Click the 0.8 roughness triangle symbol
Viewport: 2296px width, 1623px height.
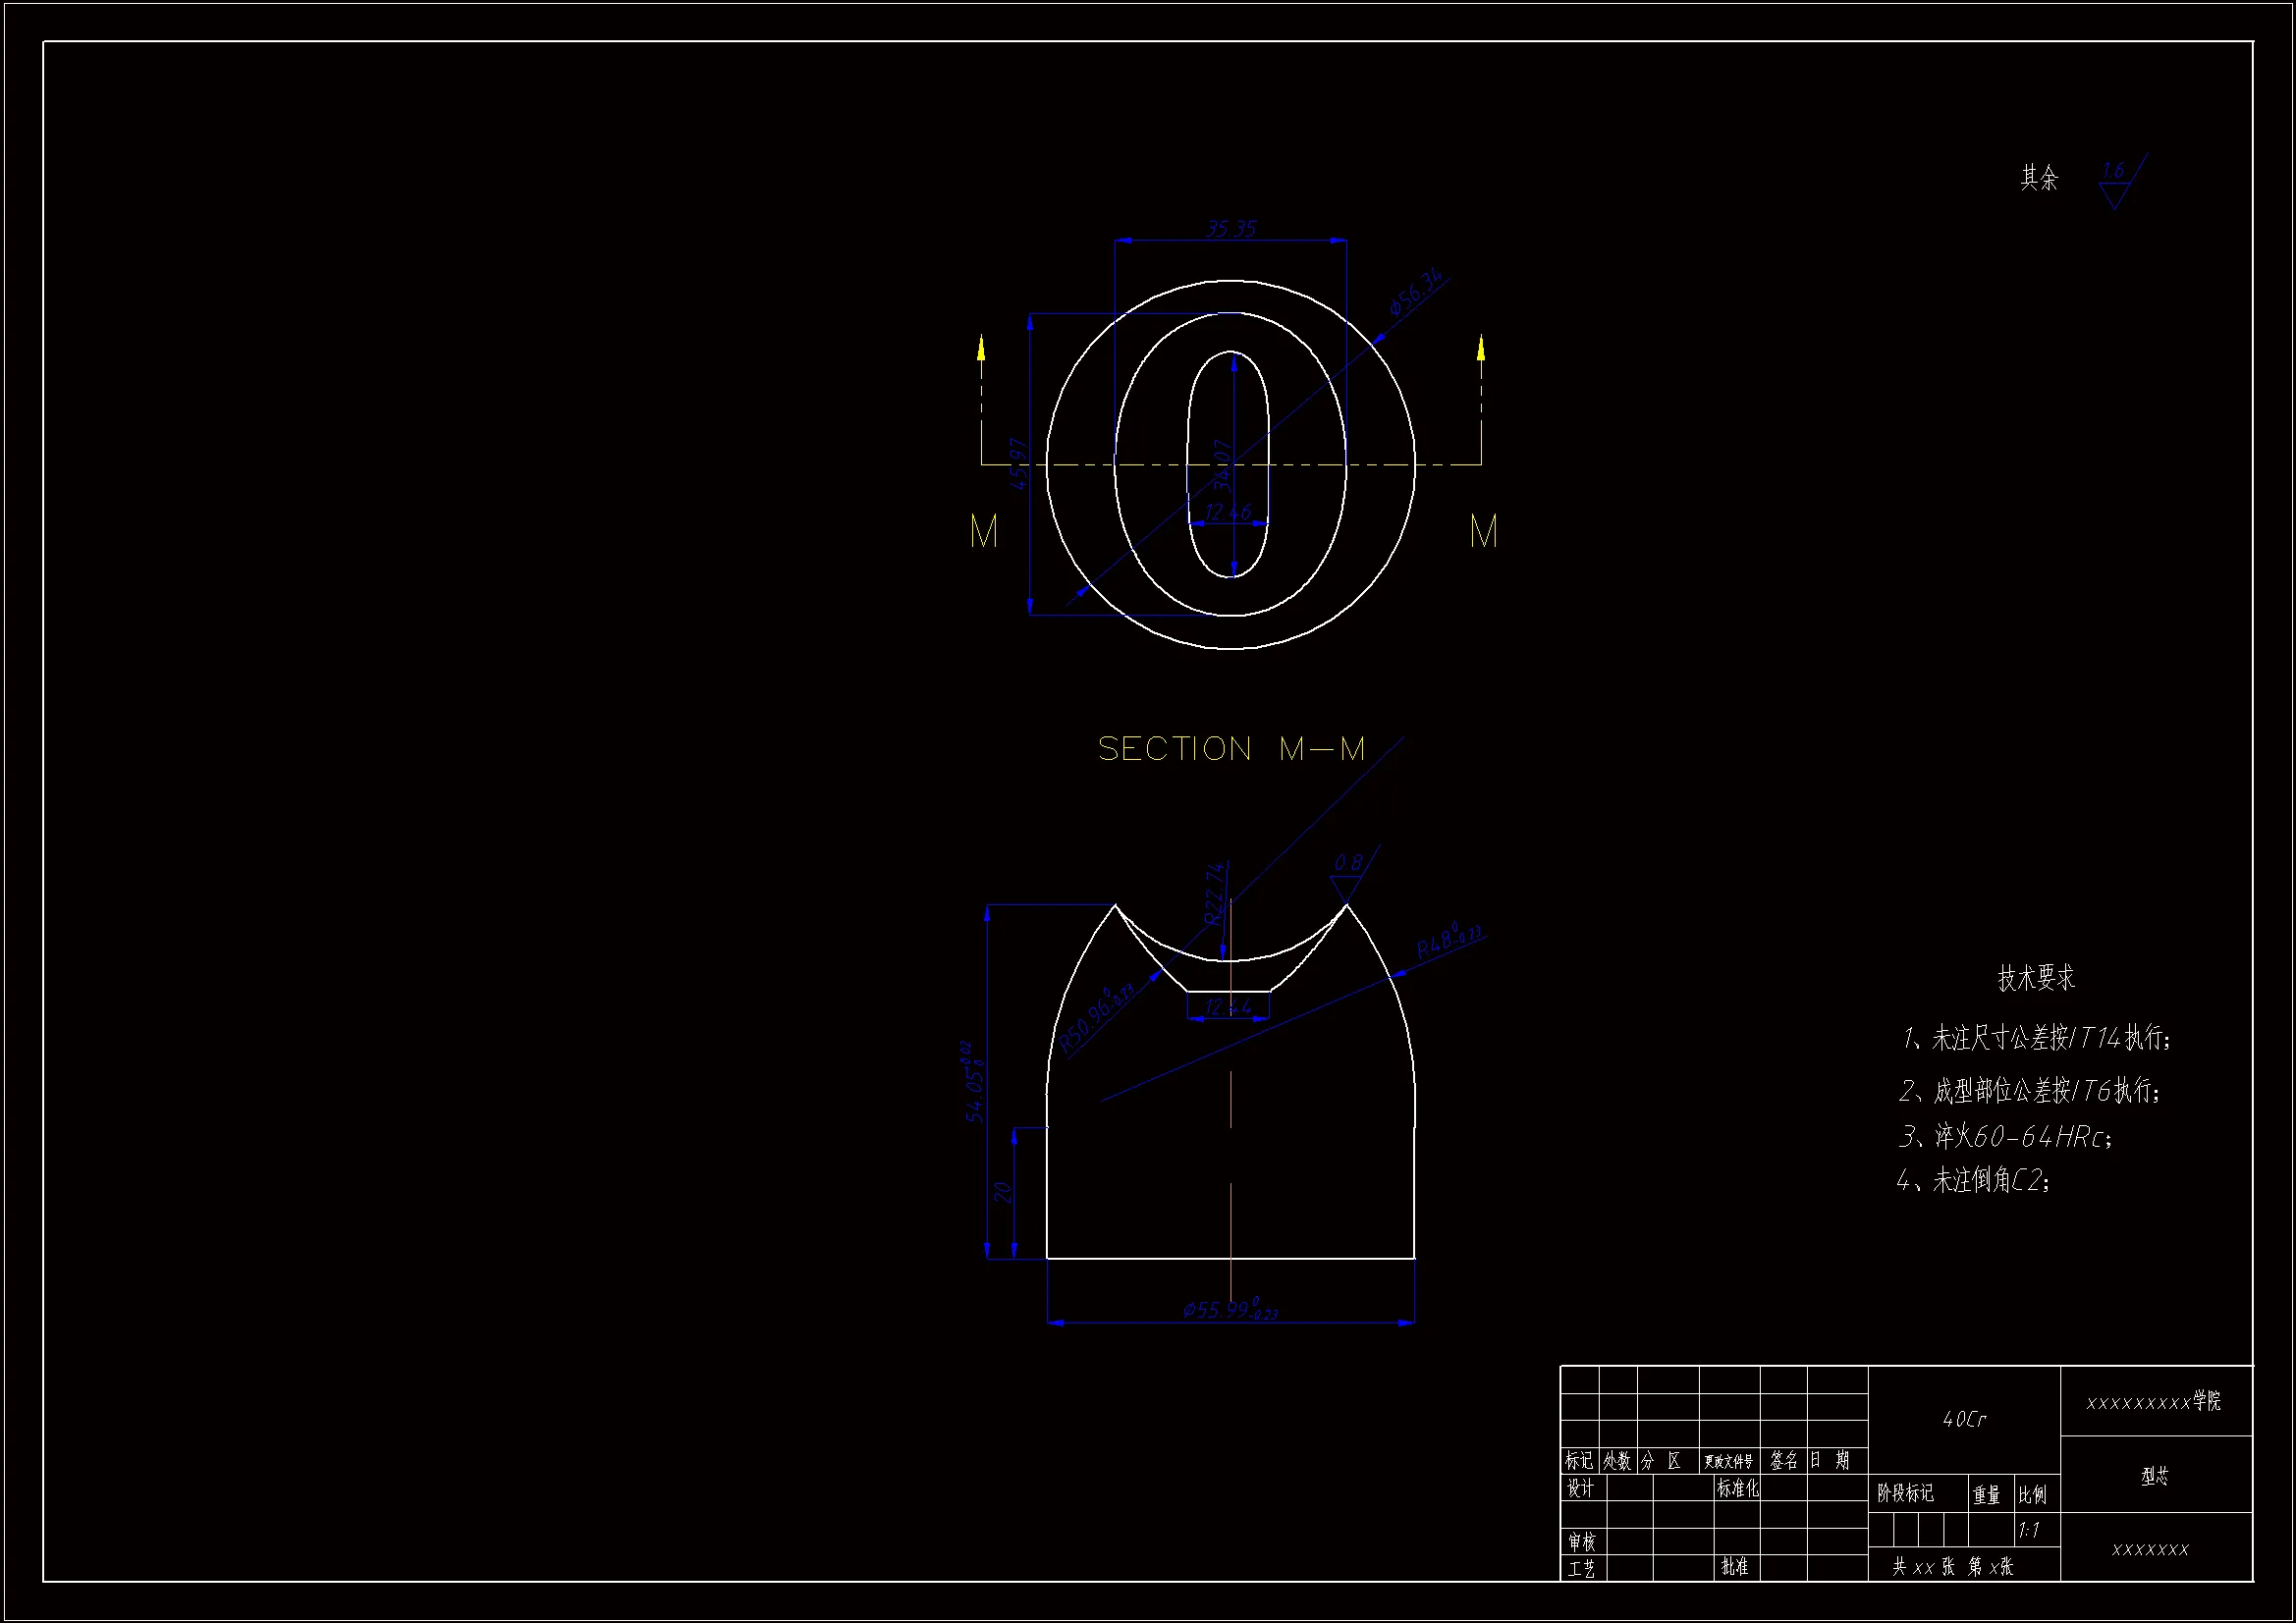click(x=1346, y=886)
